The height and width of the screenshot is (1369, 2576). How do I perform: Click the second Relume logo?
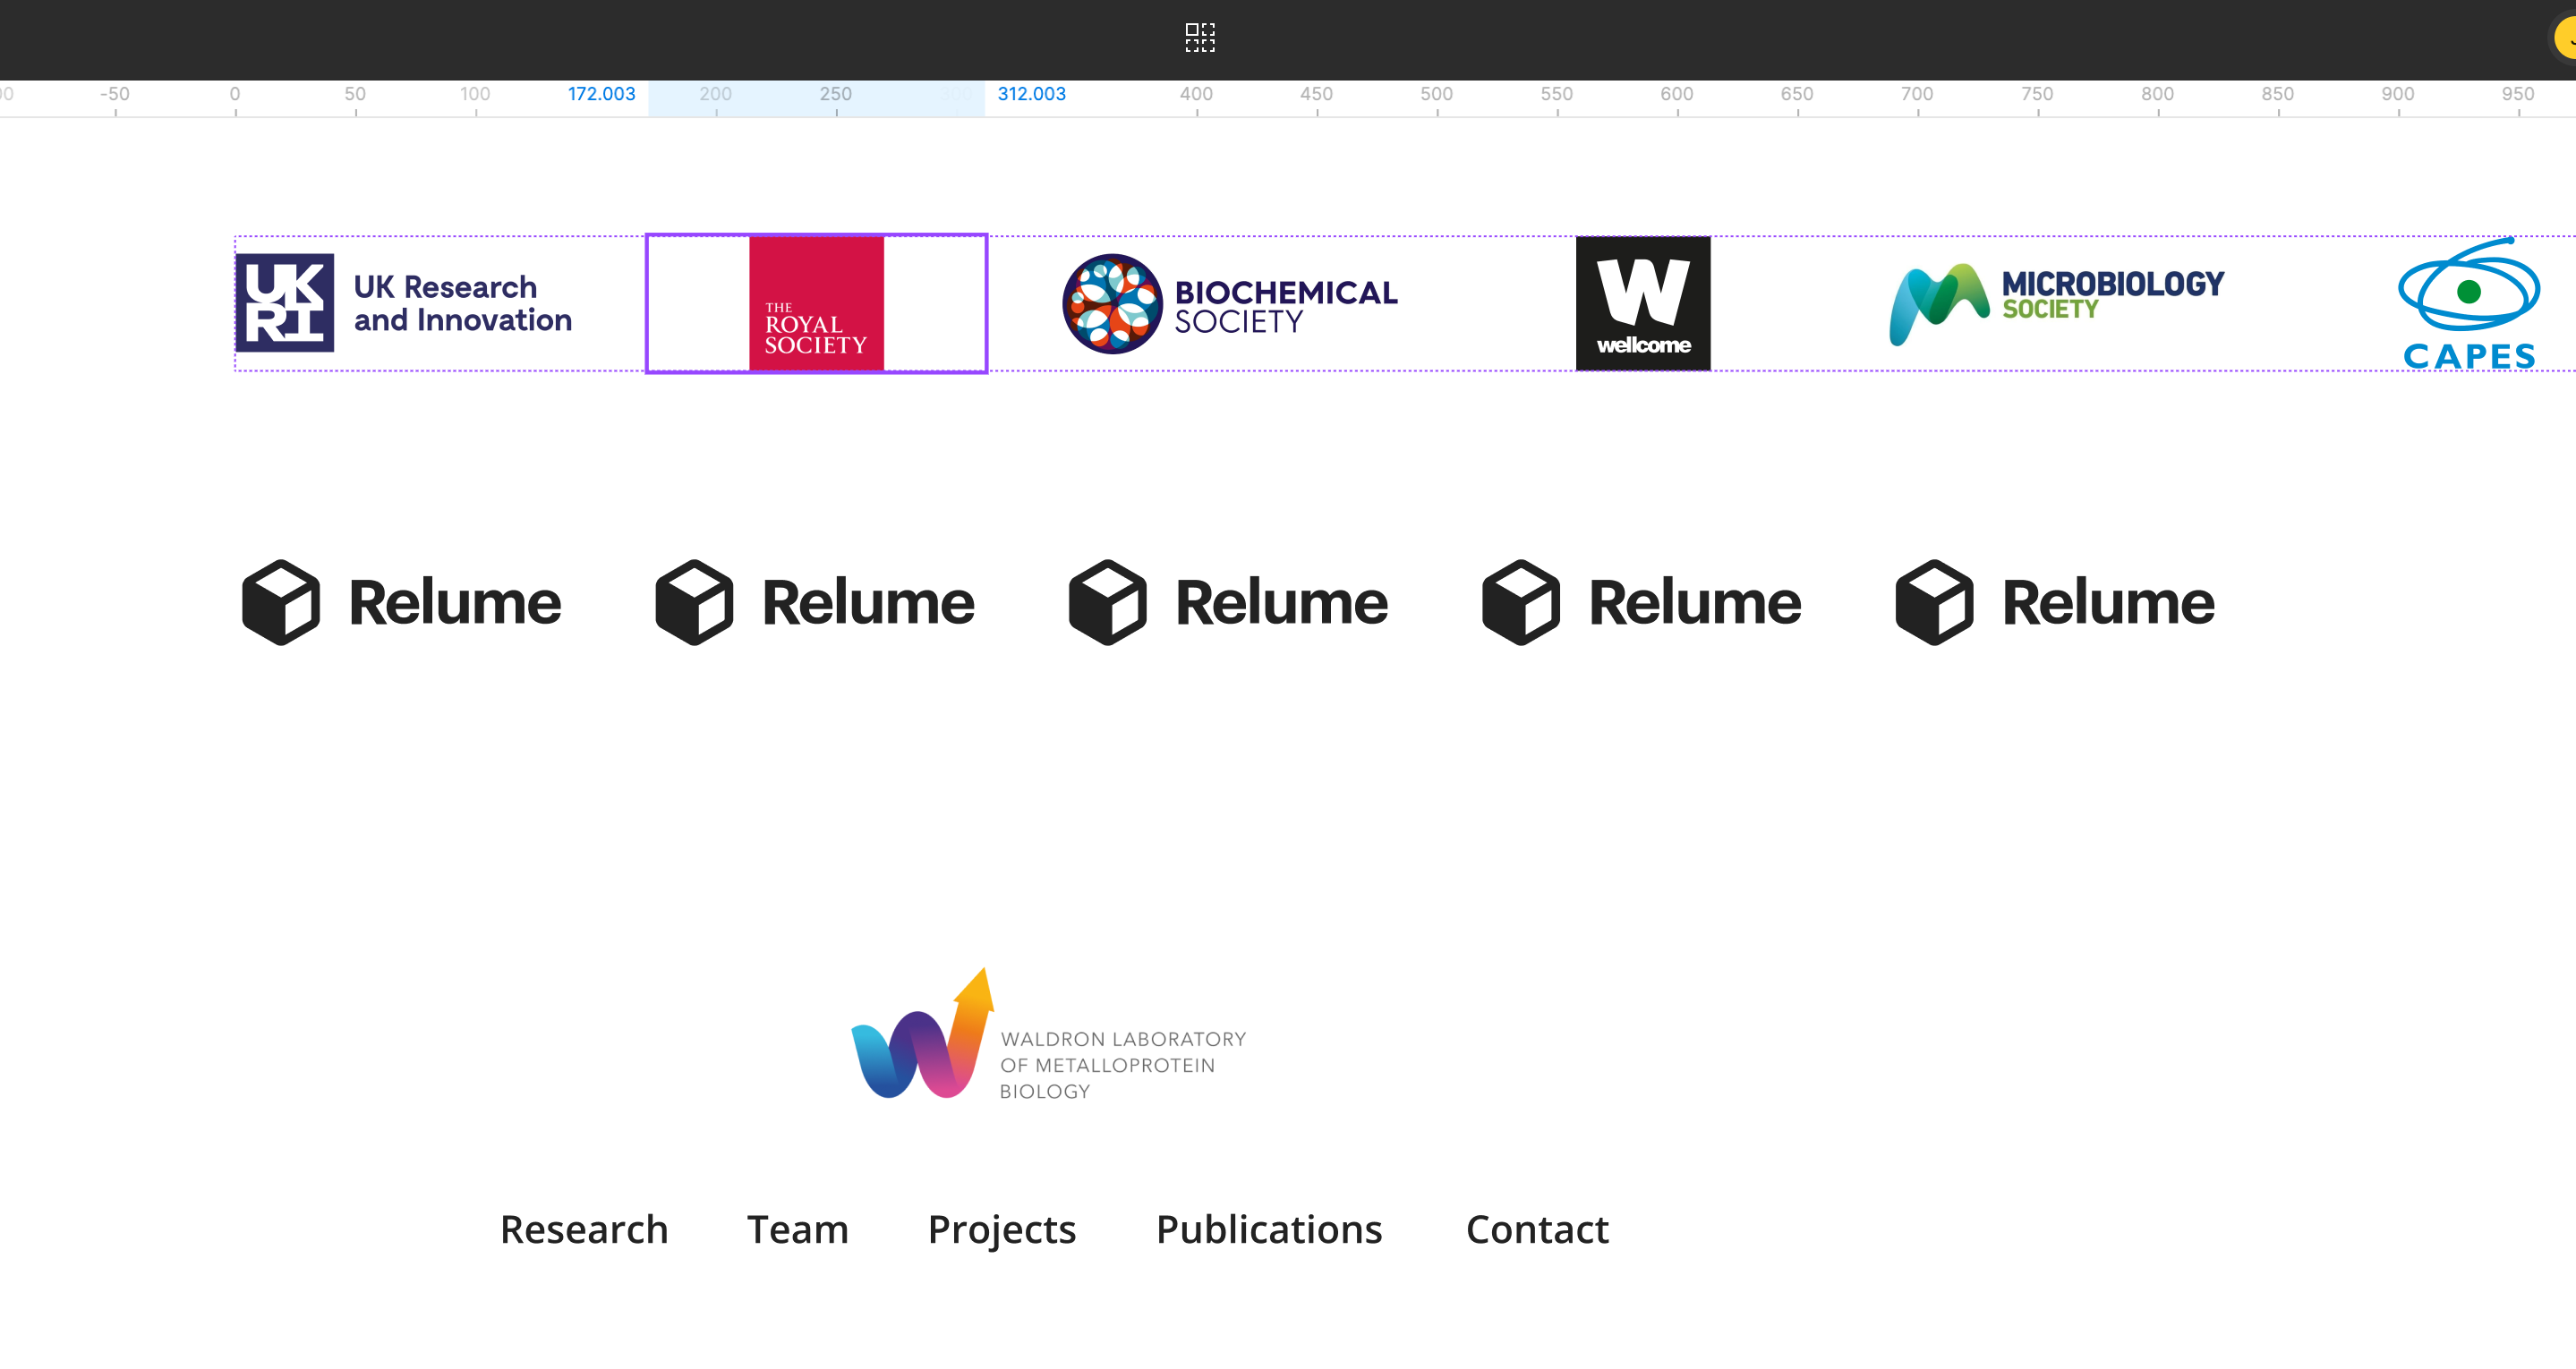click(x=815, y=602)
